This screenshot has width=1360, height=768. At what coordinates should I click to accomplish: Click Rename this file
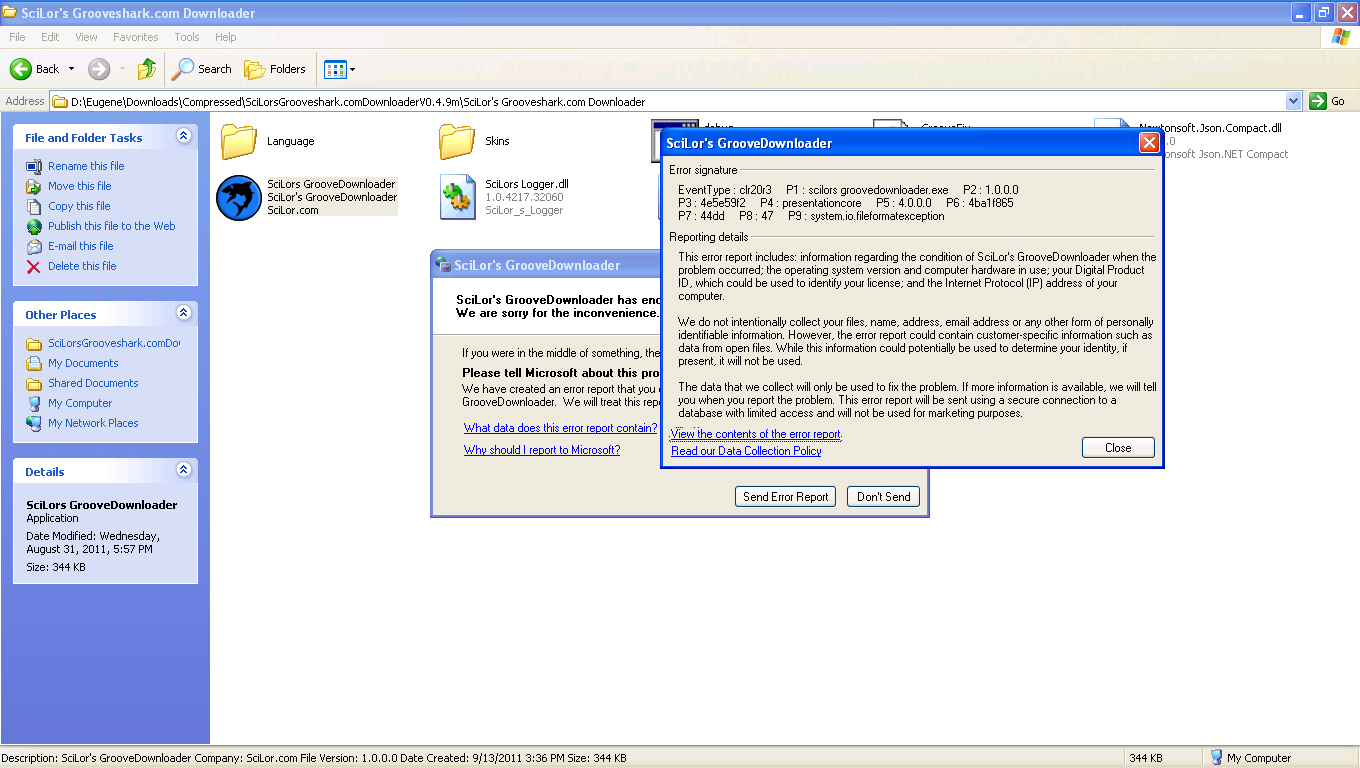[x=86, y=166]
